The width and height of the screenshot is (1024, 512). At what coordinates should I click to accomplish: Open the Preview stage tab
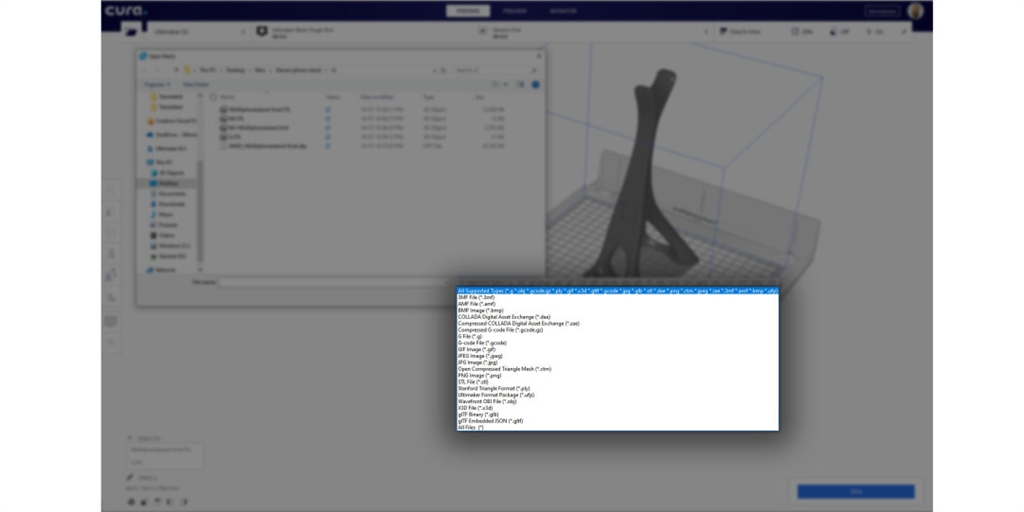(514, 11)
